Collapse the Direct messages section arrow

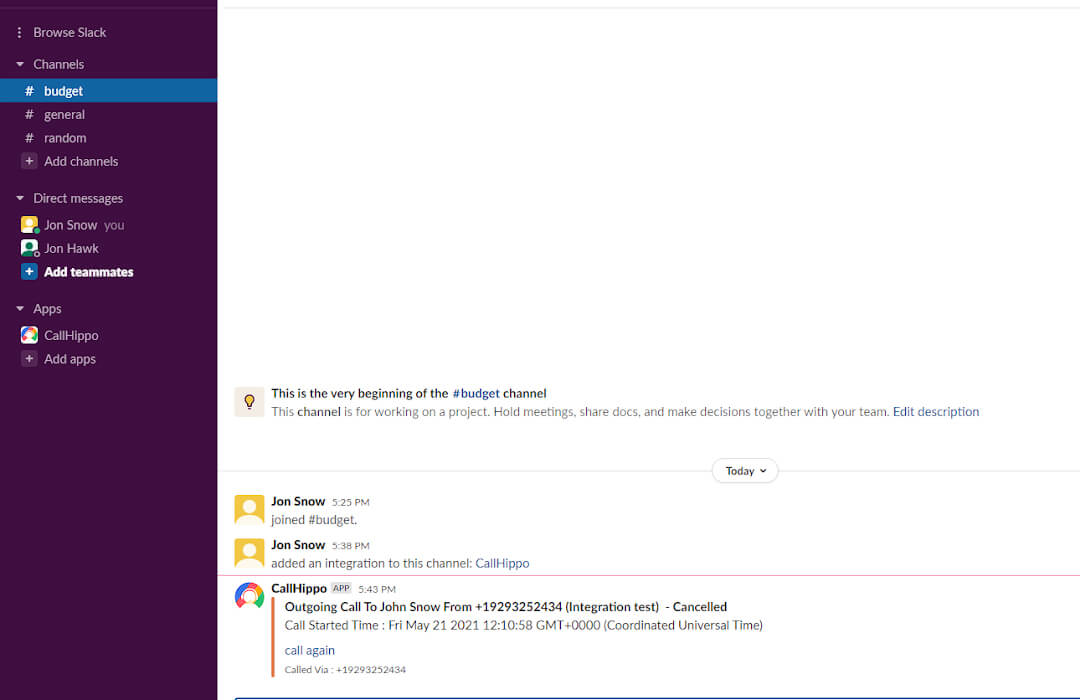[x=20, y=198]
